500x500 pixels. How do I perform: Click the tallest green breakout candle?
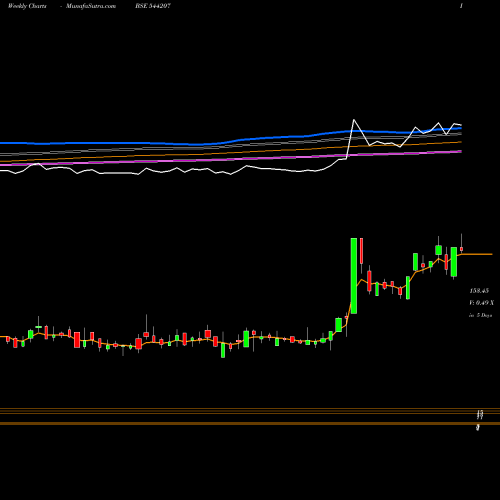354,276
